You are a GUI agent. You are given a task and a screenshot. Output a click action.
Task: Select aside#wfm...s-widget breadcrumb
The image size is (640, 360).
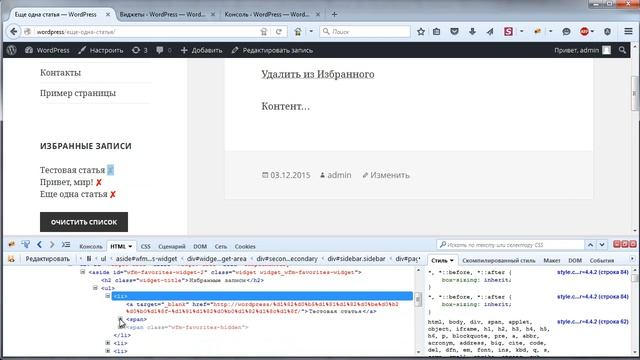146,259
